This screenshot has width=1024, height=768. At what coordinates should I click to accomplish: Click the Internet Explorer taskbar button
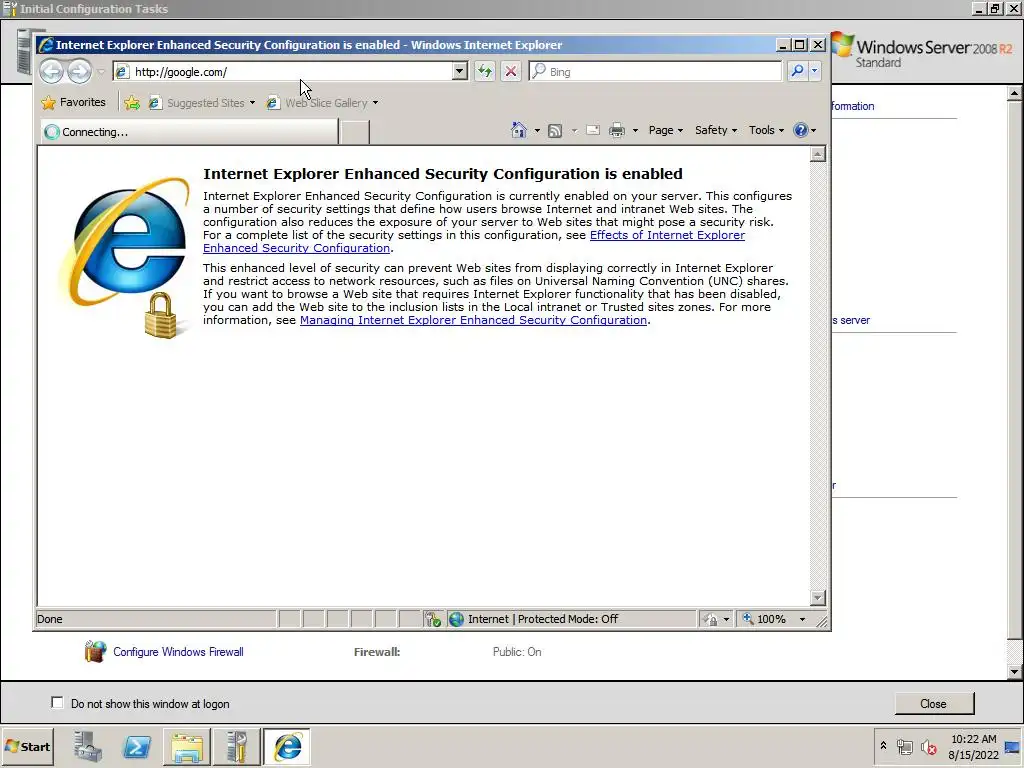(287, 746)
